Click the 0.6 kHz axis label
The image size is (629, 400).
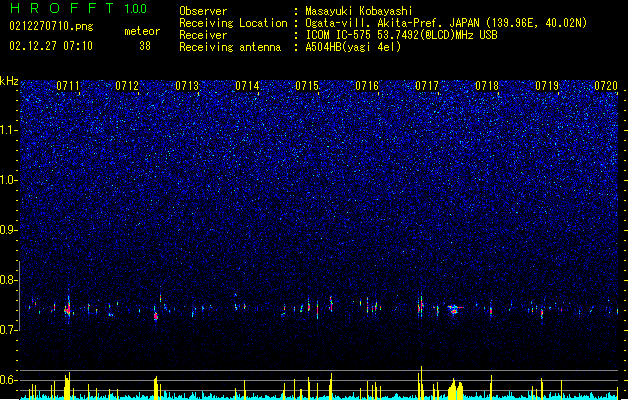click(8, 380)
